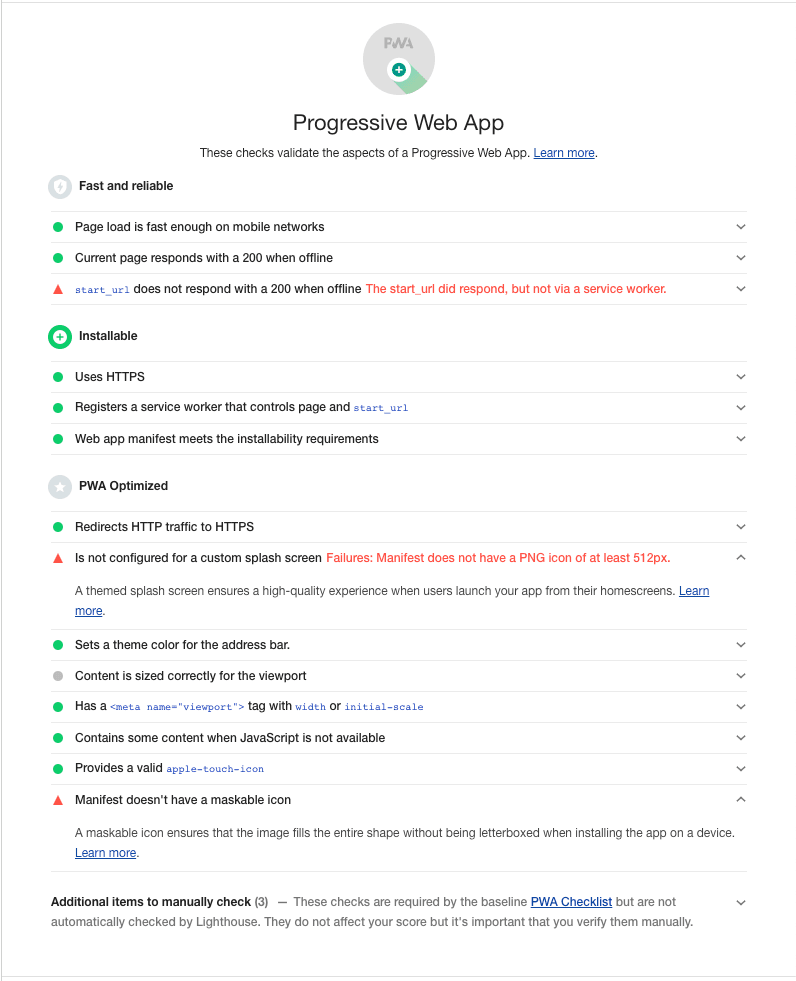Expand the Page load is fast enough audit

point(741,226)
